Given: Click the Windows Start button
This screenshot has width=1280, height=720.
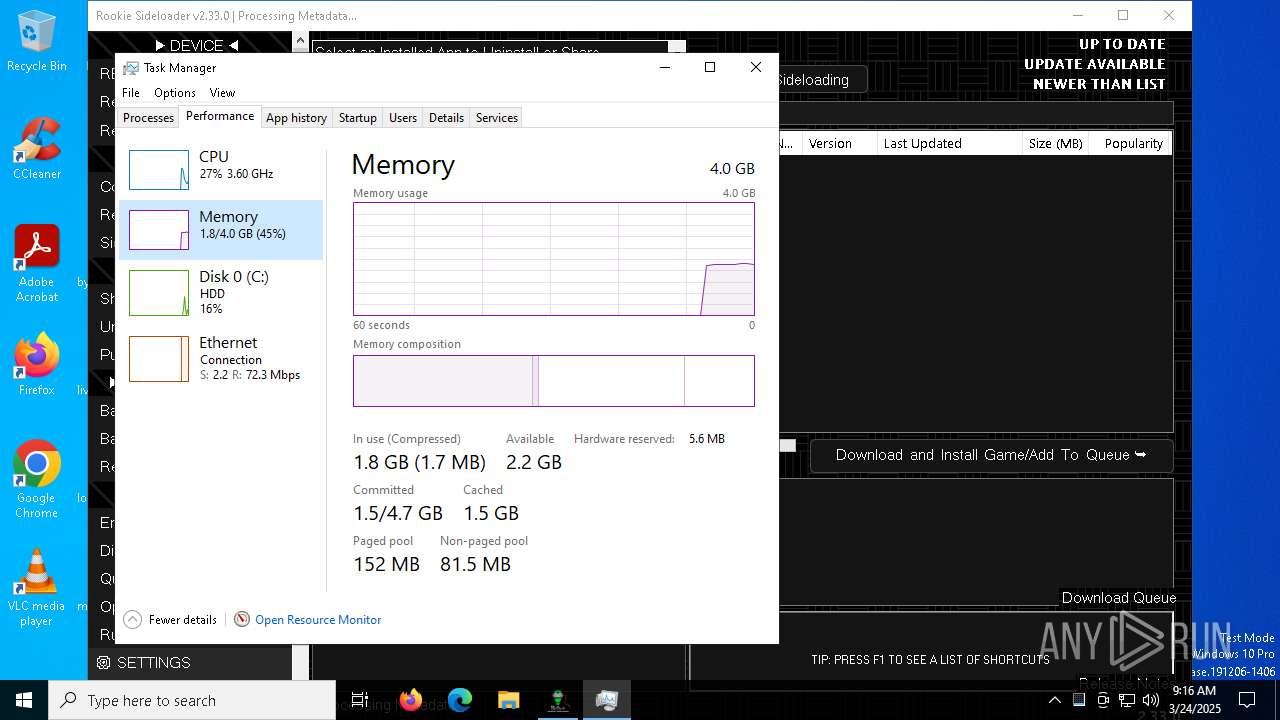Looking at the screenshot, I should click(x=24, y=700).
